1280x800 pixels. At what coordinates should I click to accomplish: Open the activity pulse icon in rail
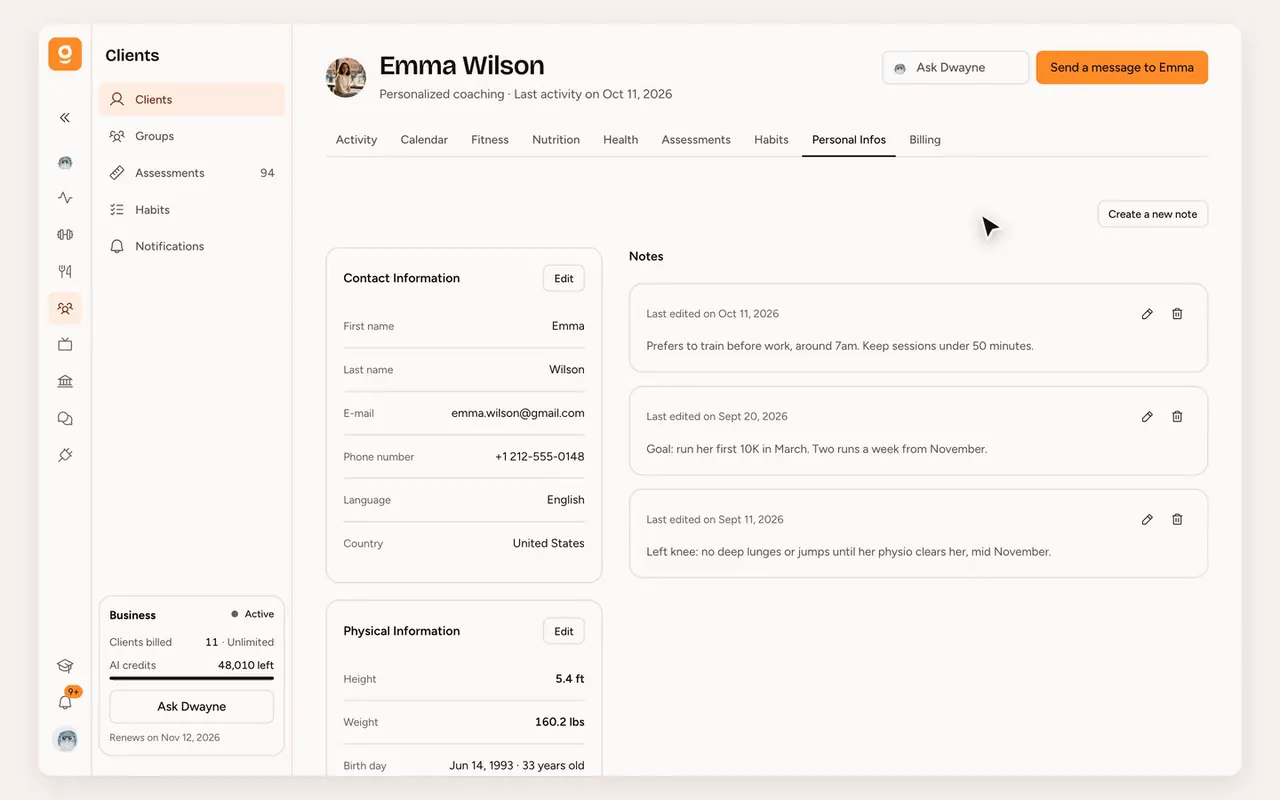[x=65, y=198]
